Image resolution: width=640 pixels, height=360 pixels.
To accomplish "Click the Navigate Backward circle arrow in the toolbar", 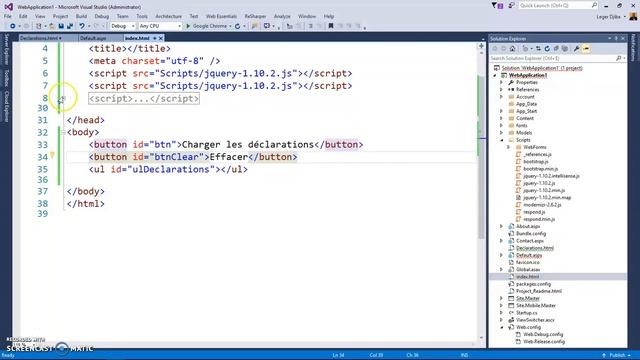I will coord(13,26).
